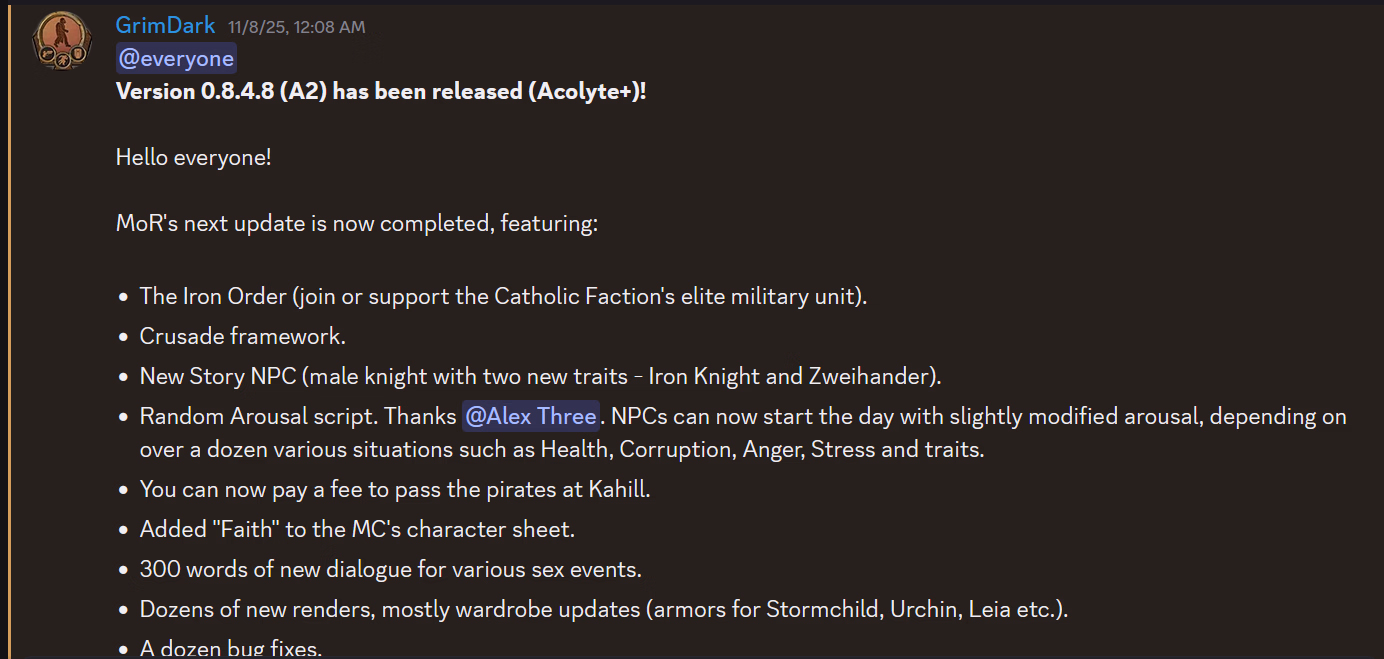Click the "Crusade framework." bullet line
This screenshot has height=659, width=1384.
click(243, 336)
